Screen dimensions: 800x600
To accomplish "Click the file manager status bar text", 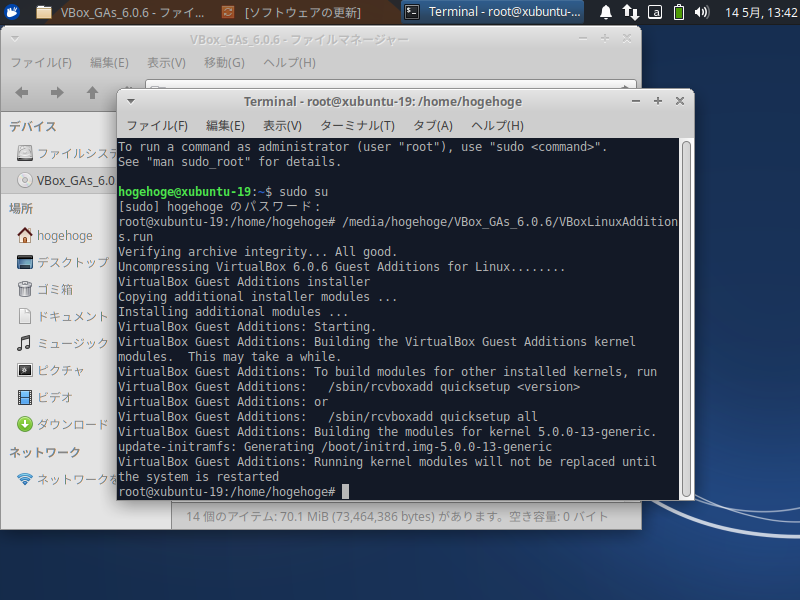I will click(x=396, y=517).
